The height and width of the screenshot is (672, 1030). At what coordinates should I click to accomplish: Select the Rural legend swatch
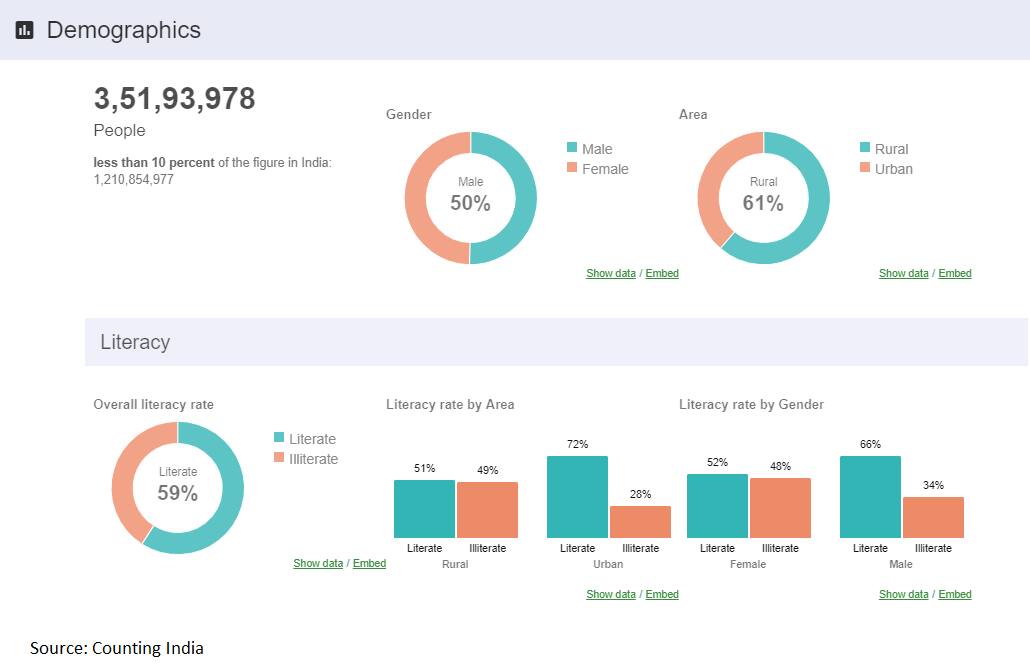(x=865, y=148)
